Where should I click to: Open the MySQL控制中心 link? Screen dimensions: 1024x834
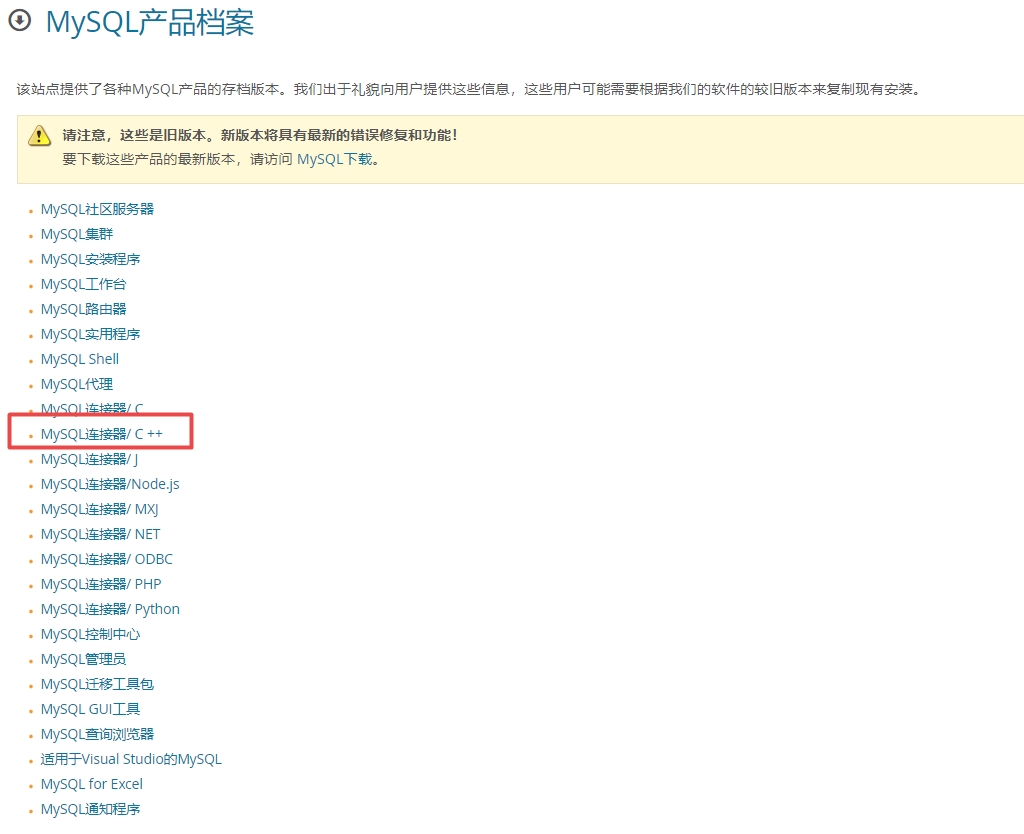(x=90, y=634)
